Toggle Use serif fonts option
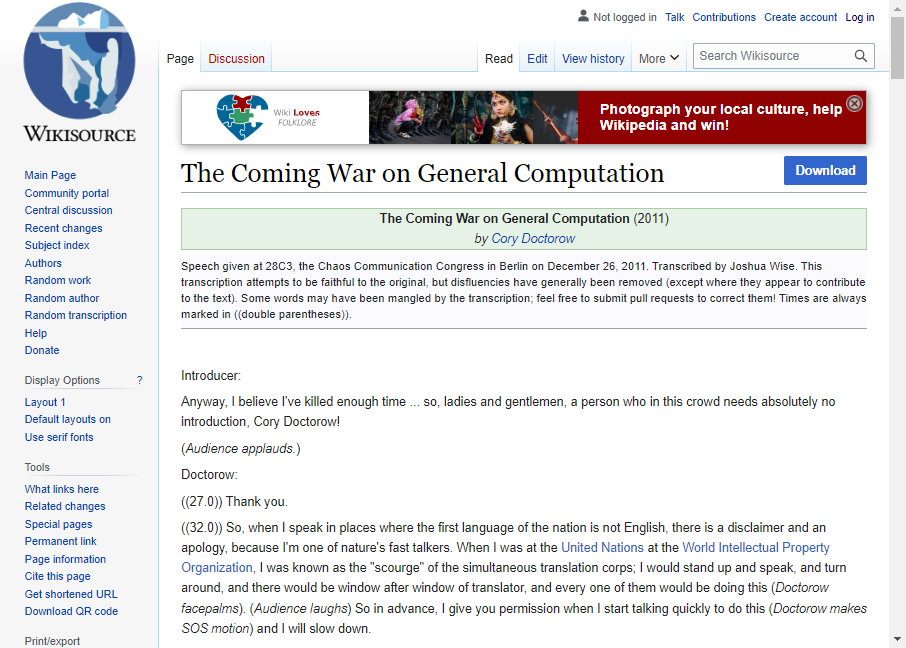The image size is (906, 648). coord(59,437)
